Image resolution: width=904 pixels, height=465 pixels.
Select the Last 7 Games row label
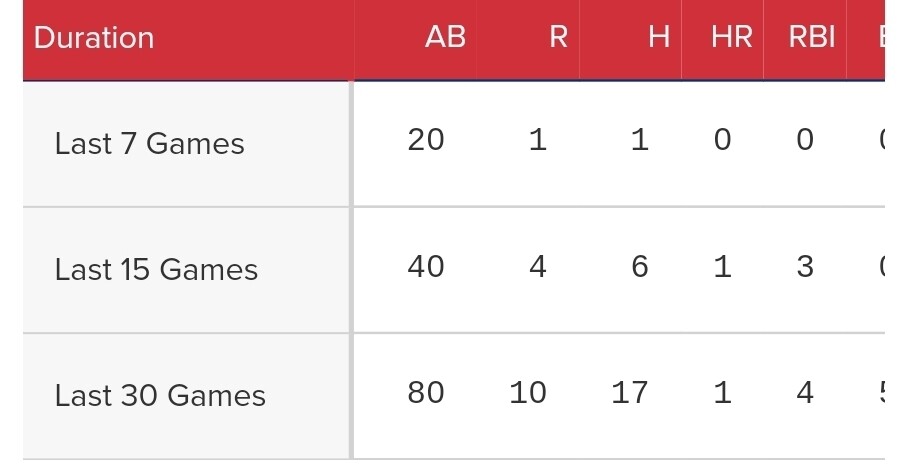click(x=149, y=143)
